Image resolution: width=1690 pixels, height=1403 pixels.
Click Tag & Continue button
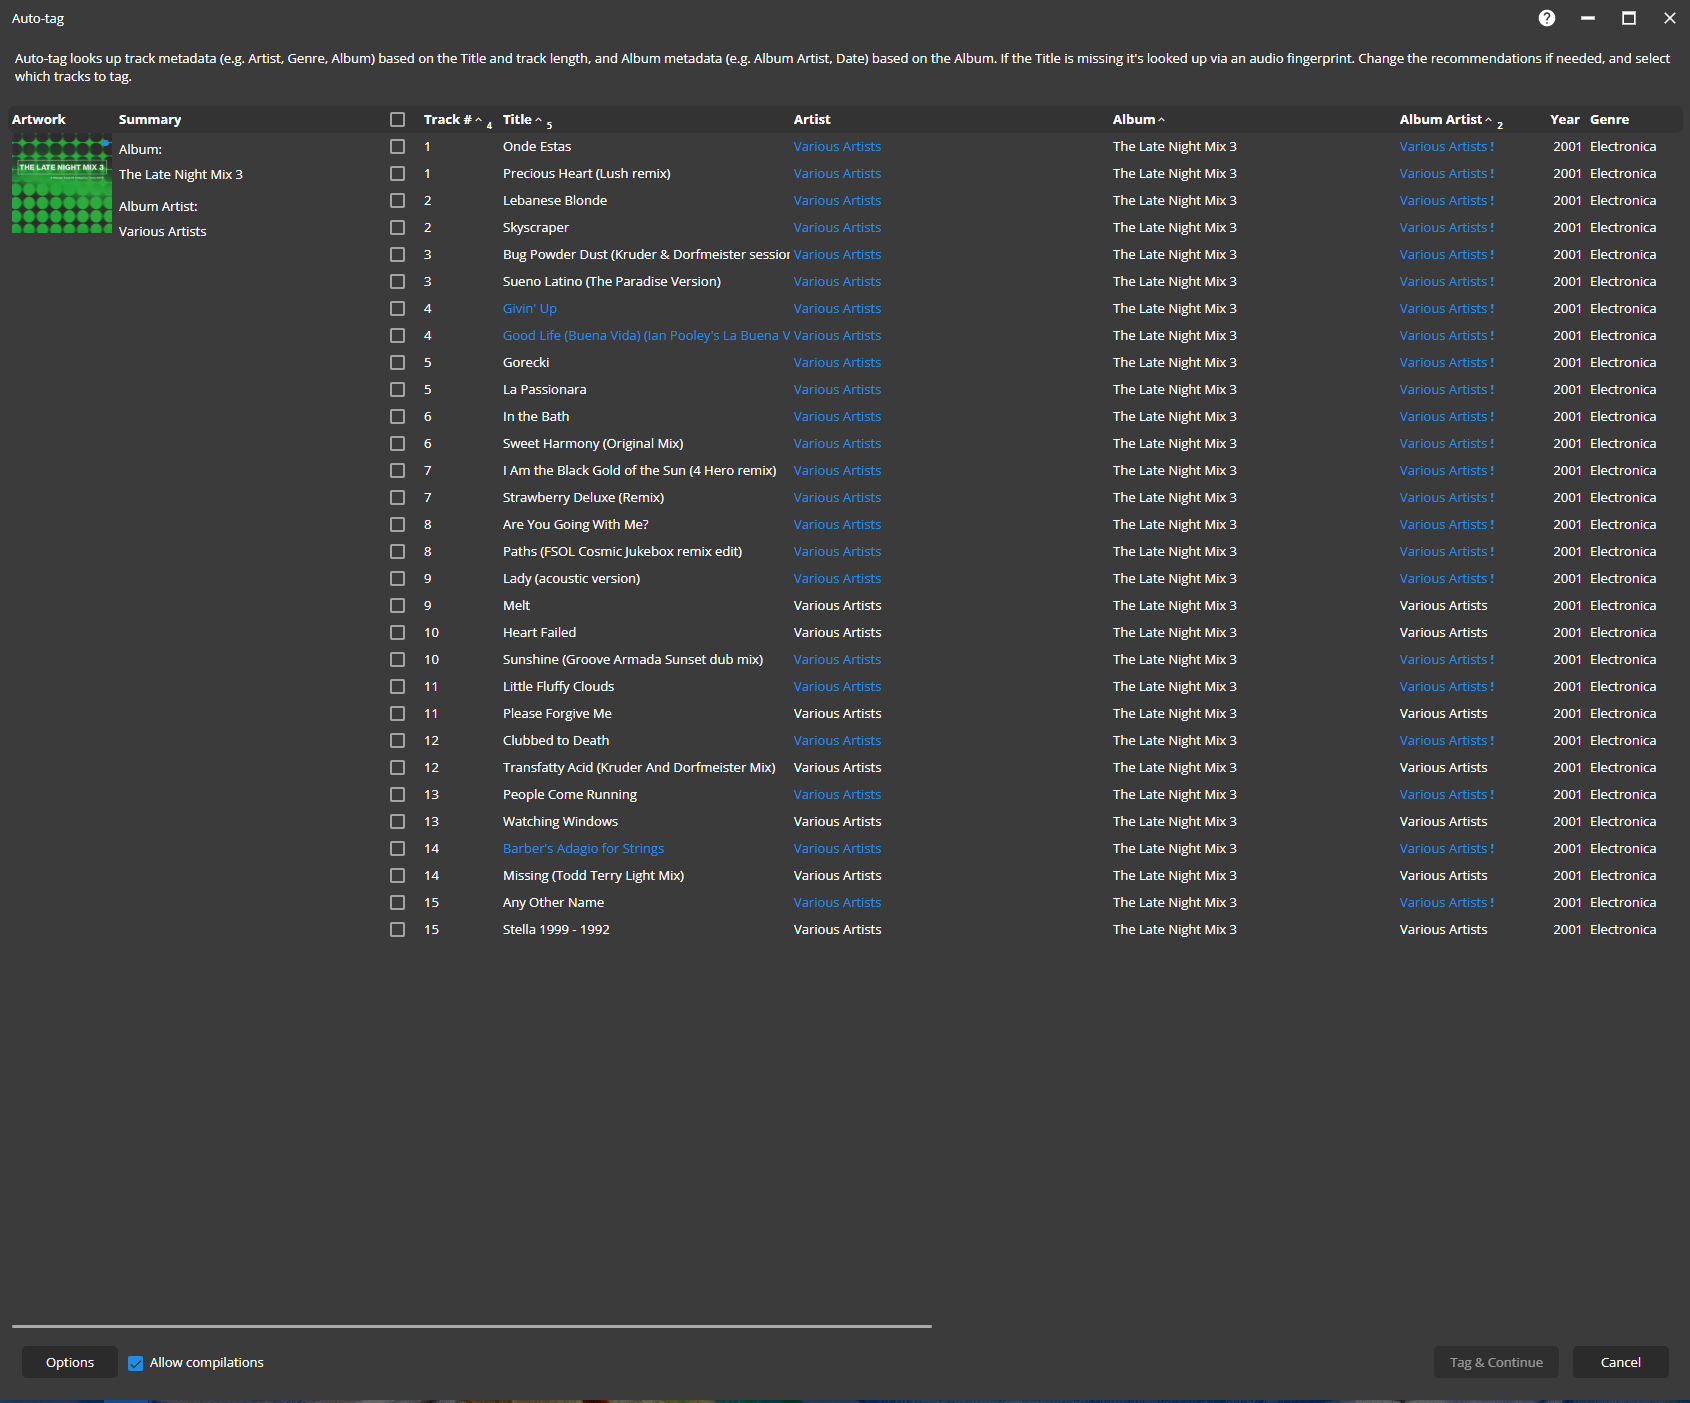click(1495, 1362)
